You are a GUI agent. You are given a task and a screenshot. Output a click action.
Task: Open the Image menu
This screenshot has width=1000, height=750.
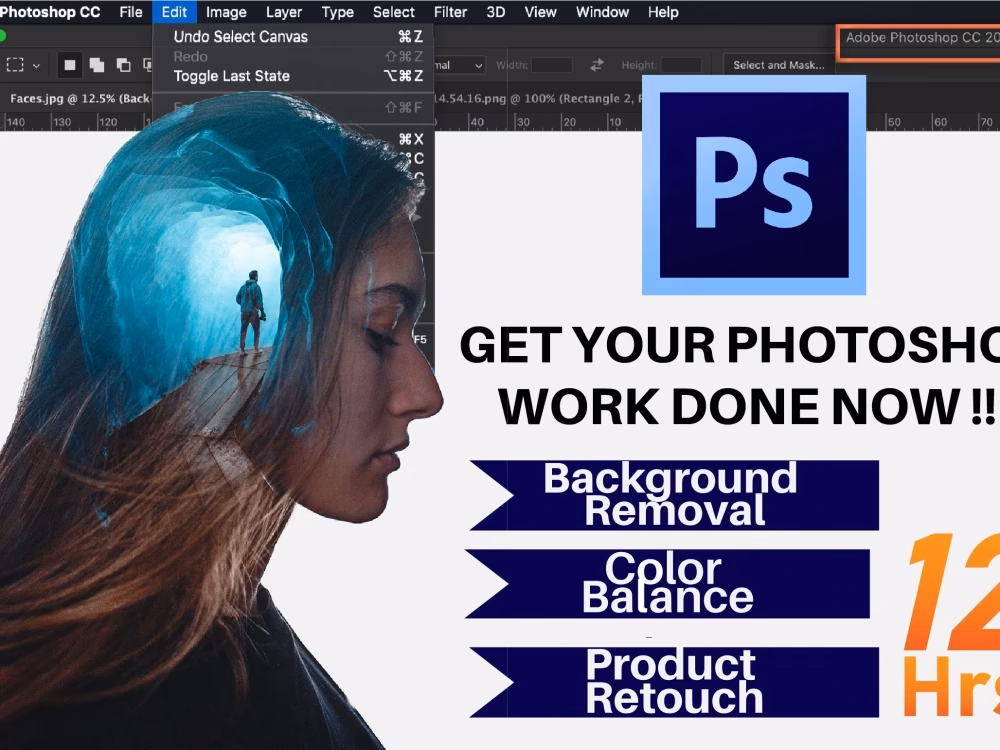[225, 12]
